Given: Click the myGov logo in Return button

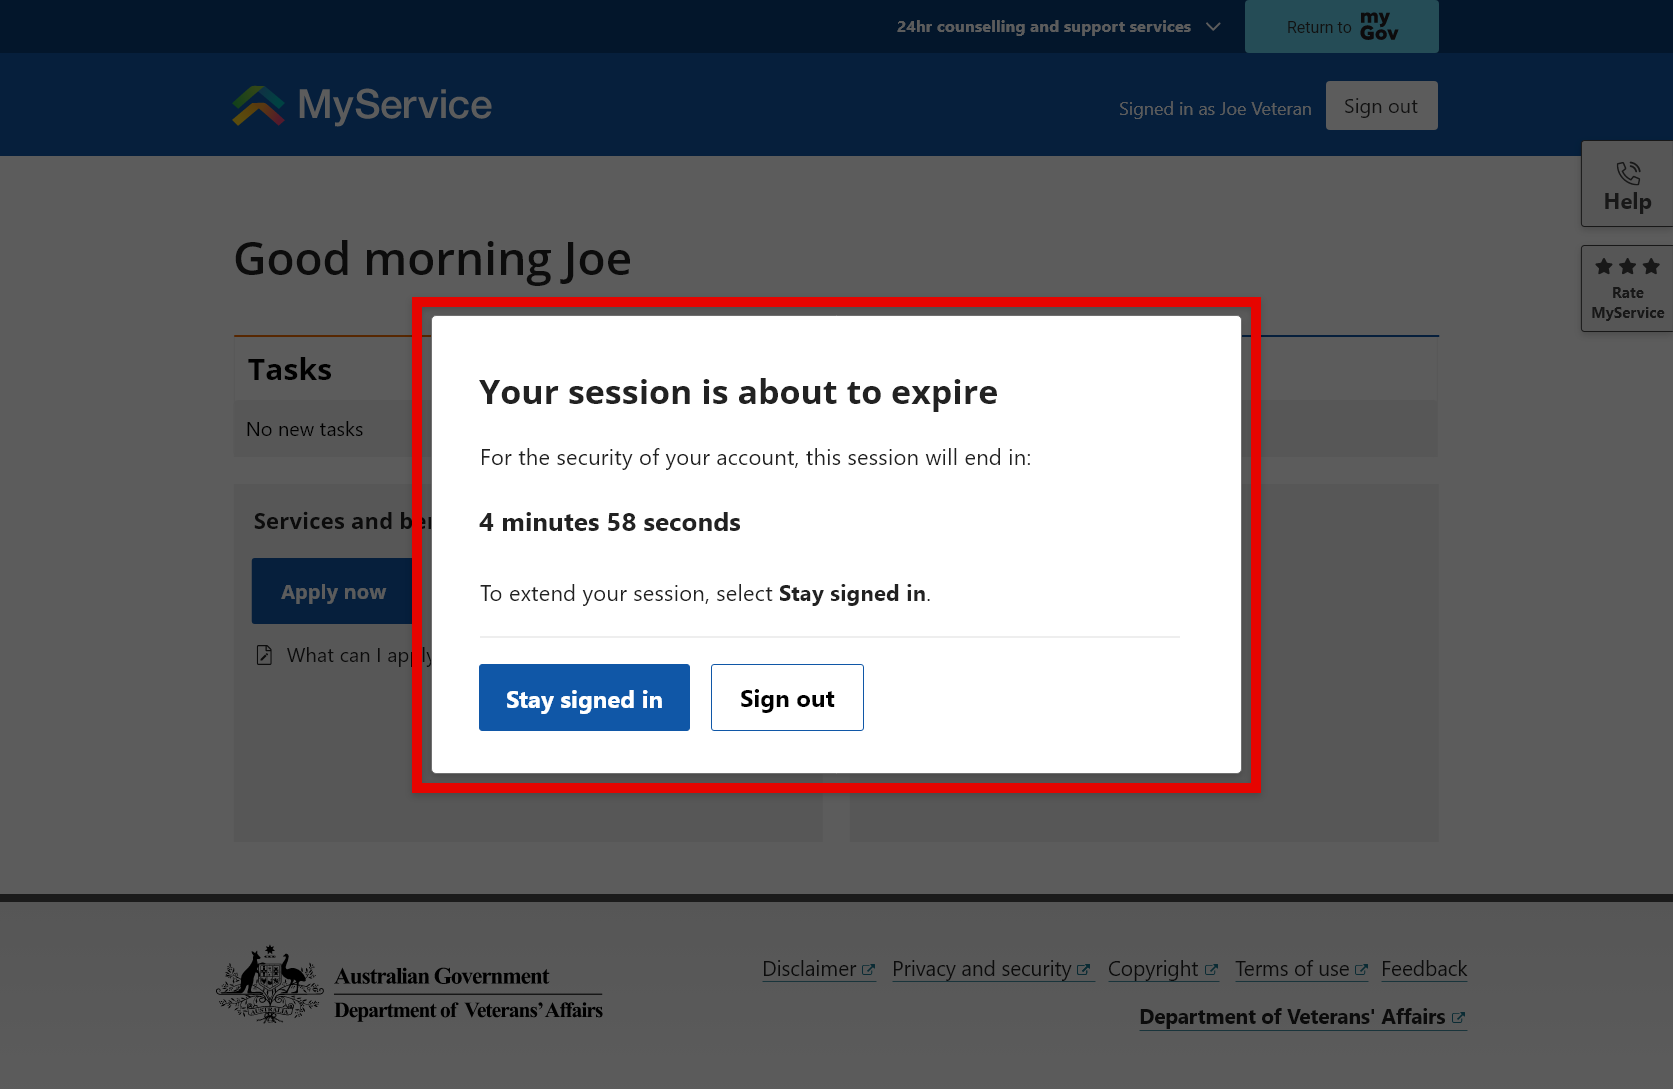Looking at the screenshot, I should [x=1379, y=26].
